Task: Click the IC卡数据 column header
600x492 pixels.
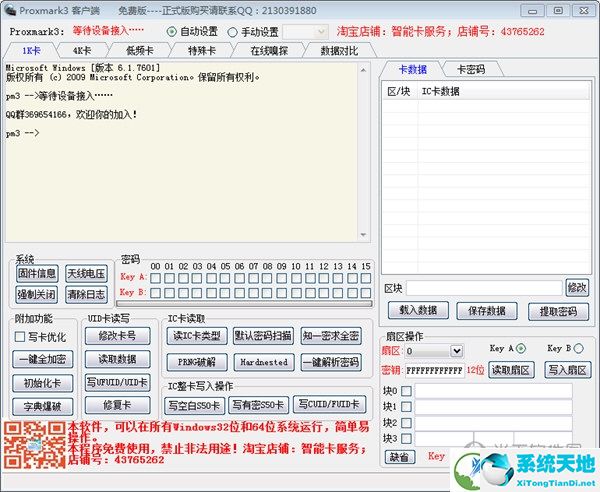Action: [503, 91]
